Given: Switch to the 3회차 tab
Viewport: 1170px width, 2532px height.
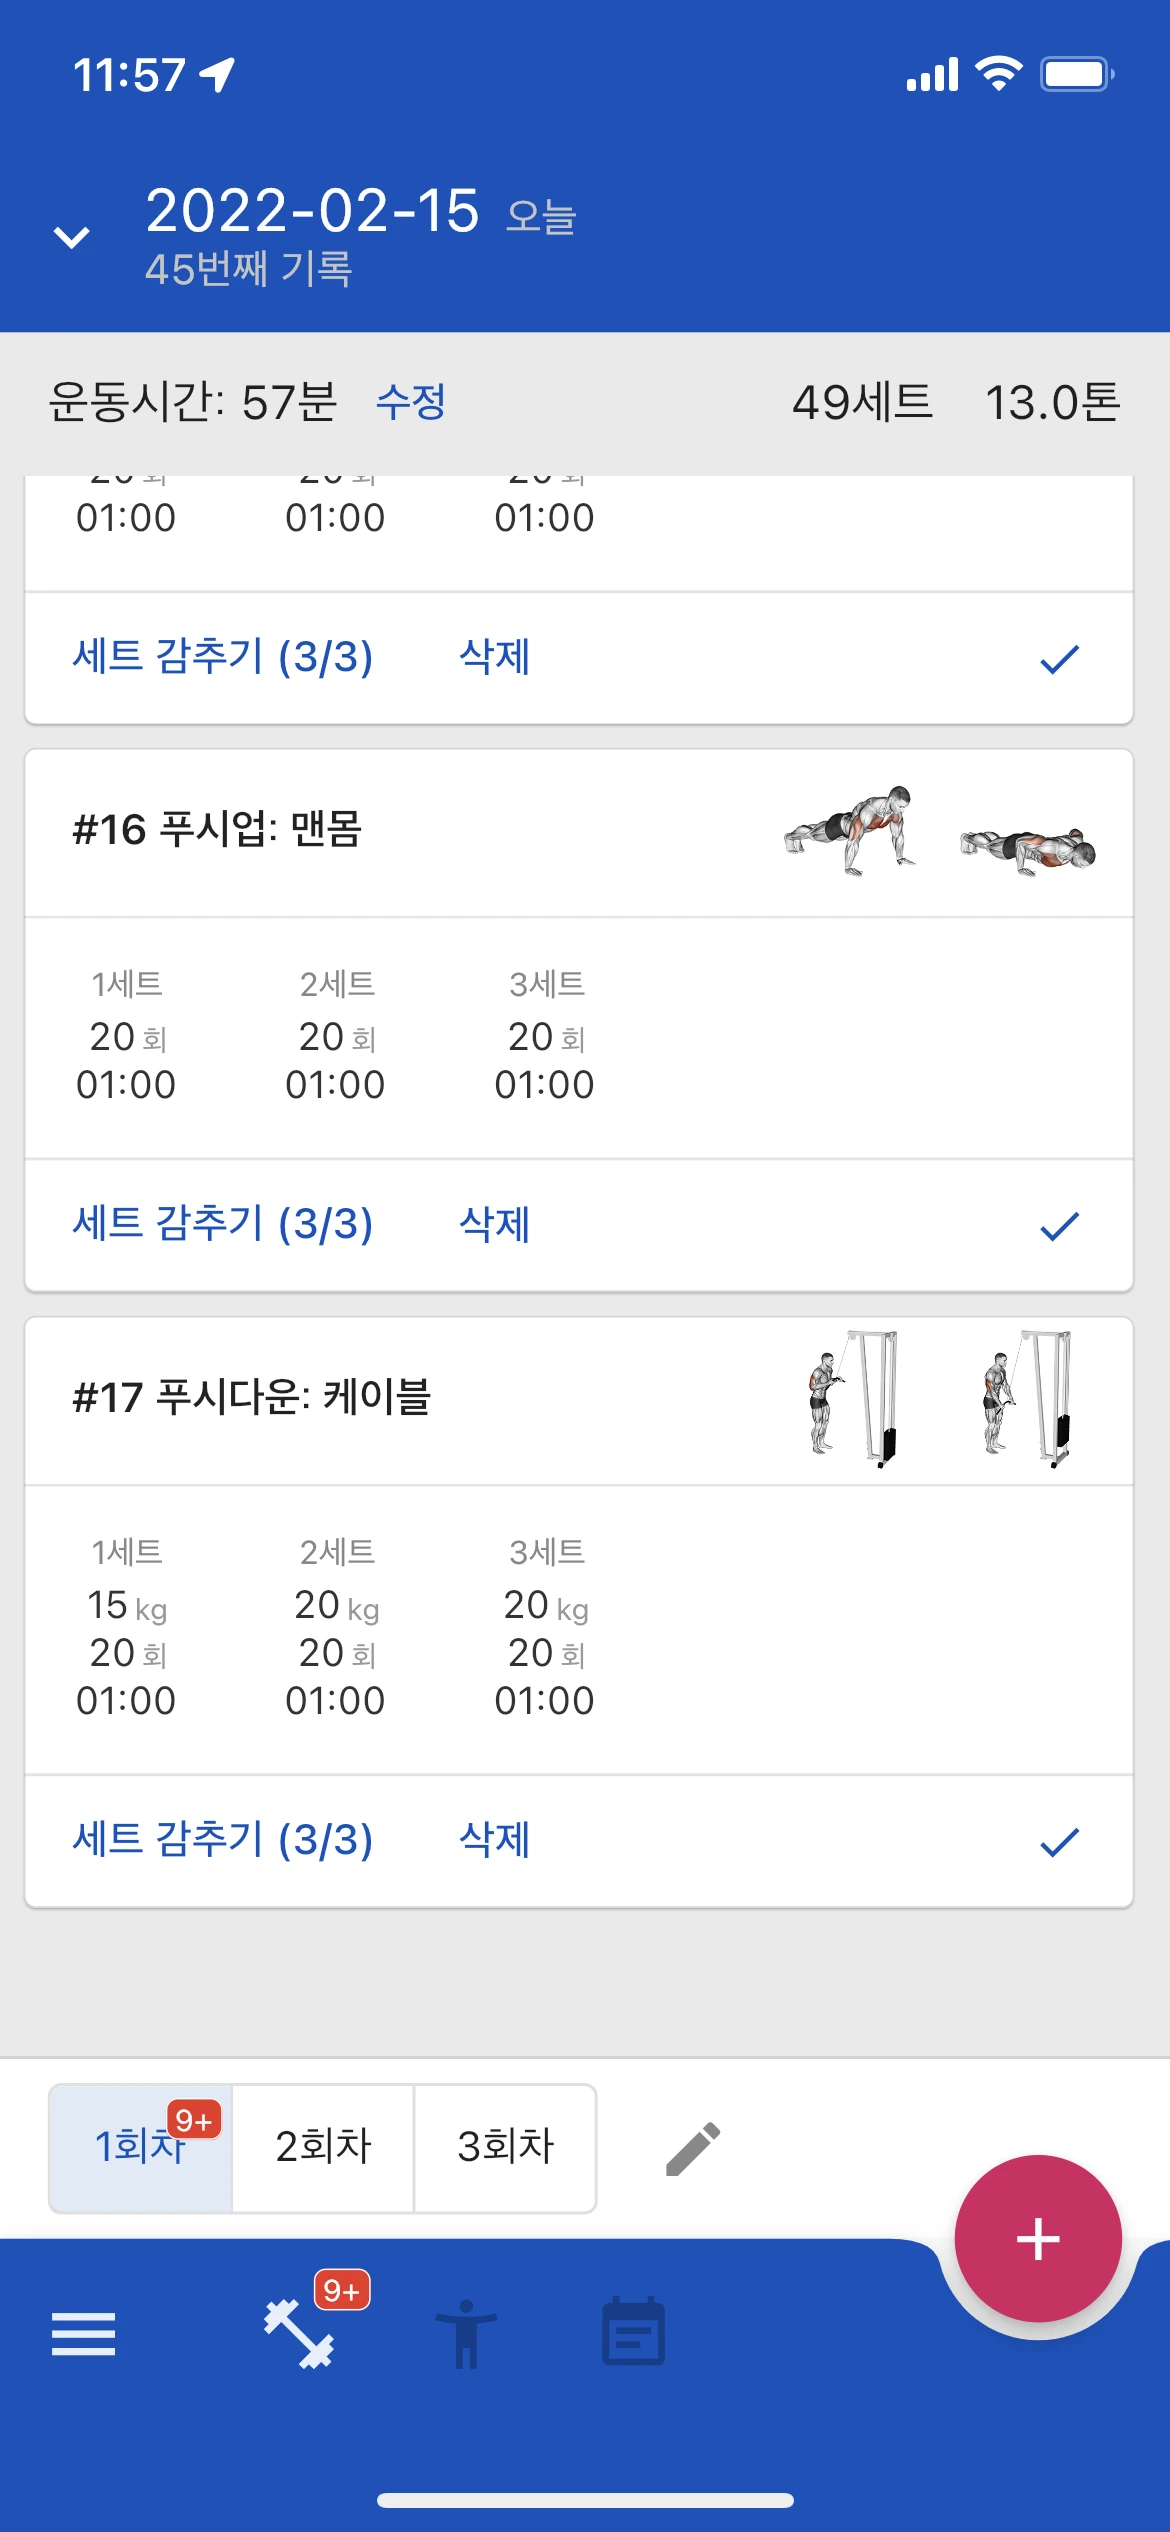Looking at the screenshot, I should point(505,2148).
